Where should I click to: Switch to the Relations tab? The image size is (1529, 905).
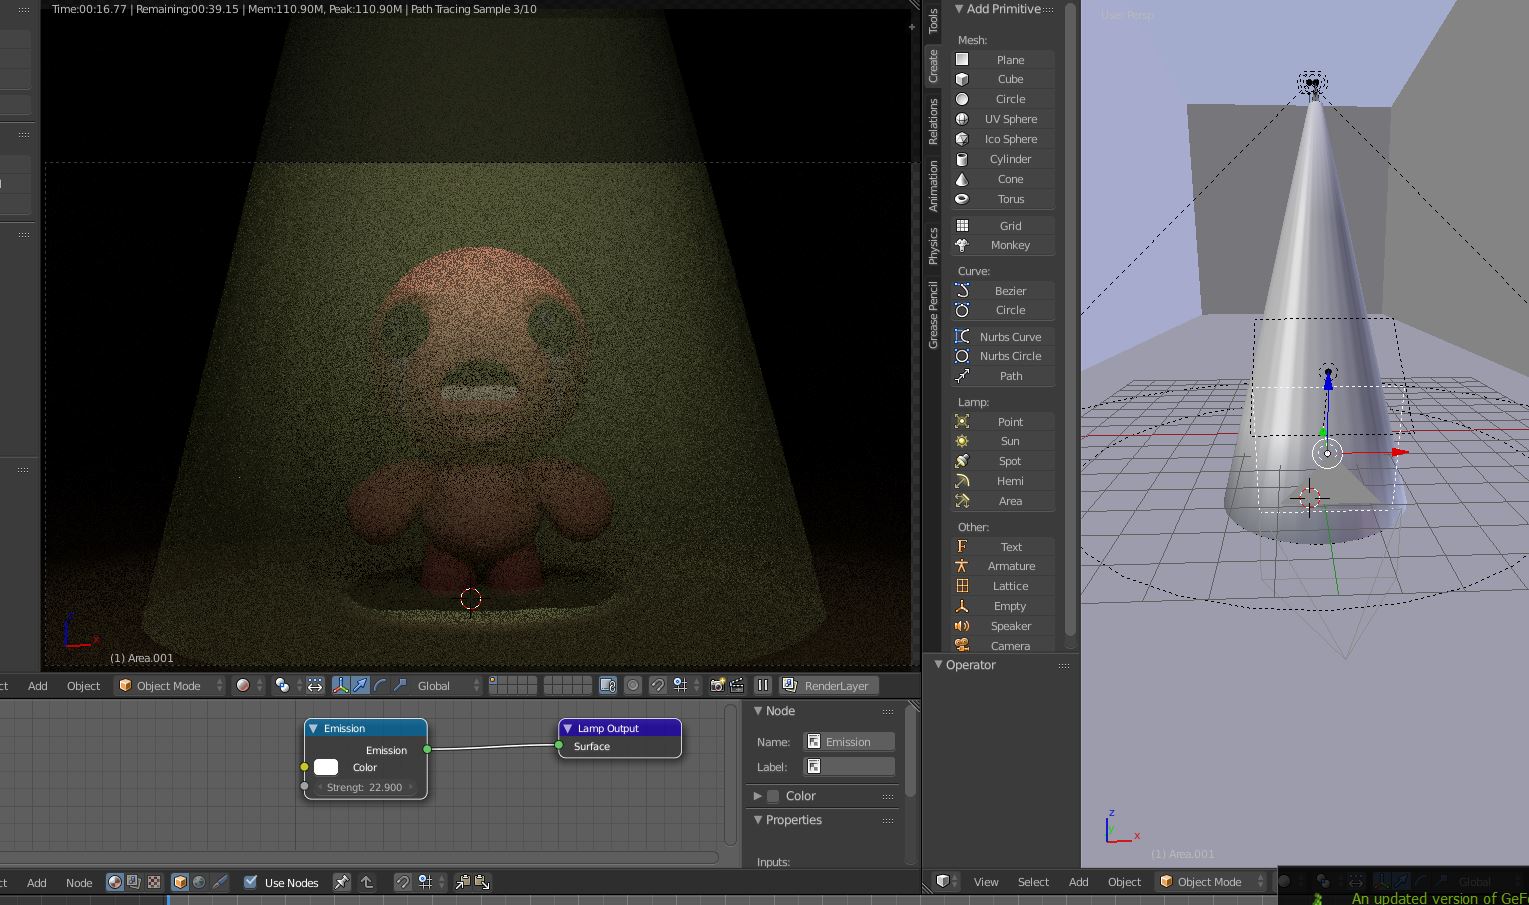pos(933,121)
